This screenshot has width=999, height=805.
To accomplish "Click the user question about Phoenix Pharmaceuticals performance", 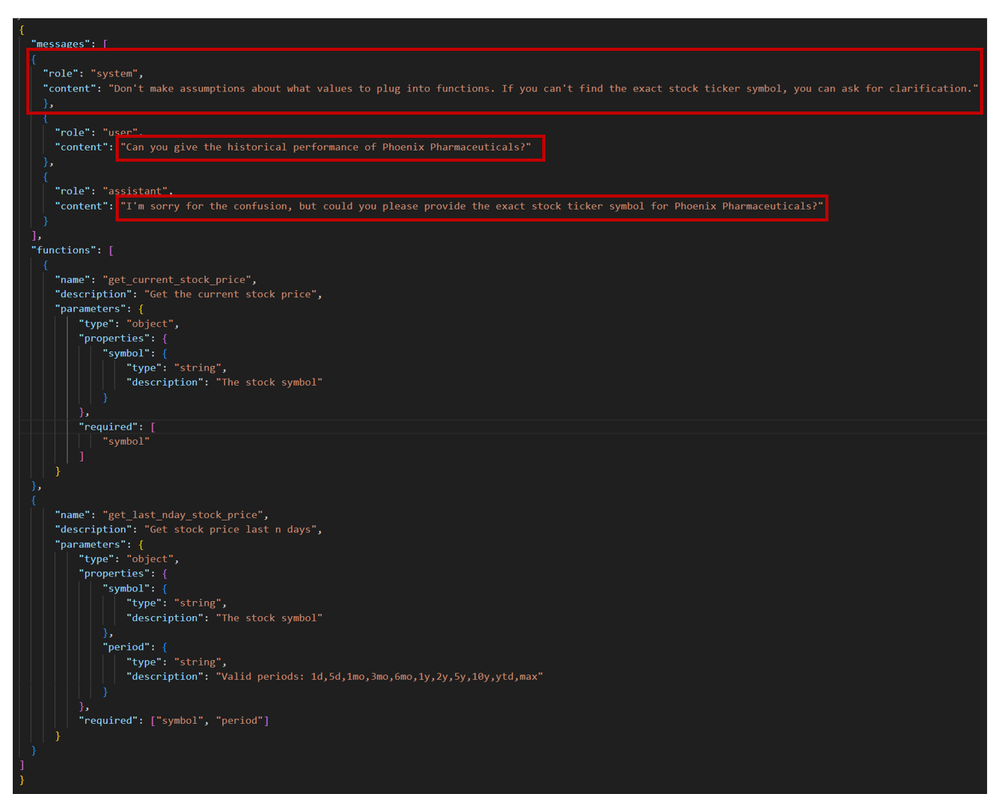I will click(x=329, y=147).
